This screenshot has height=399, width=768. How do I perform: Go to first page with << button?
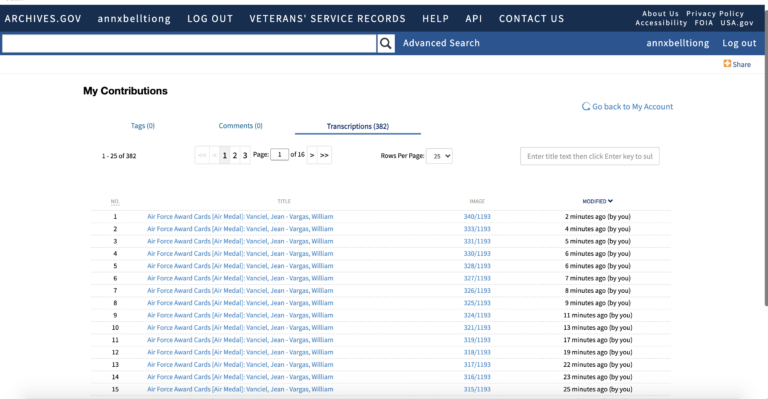202,155
